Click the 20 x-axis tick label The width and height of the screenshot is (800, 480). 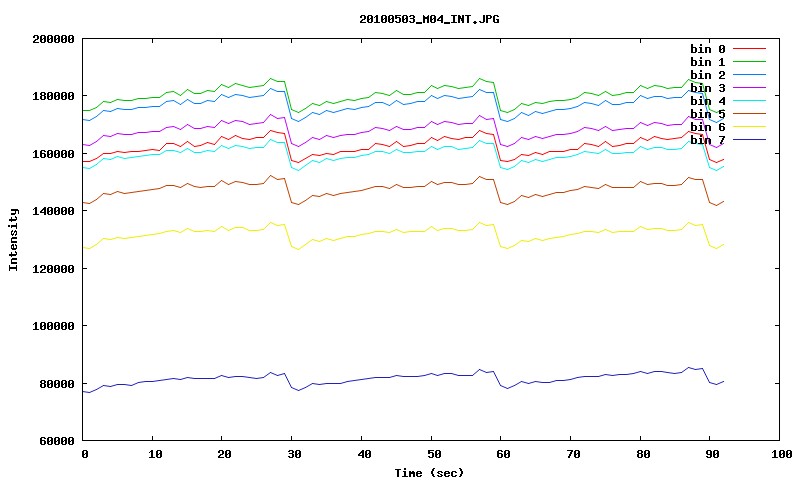[224, 454]
